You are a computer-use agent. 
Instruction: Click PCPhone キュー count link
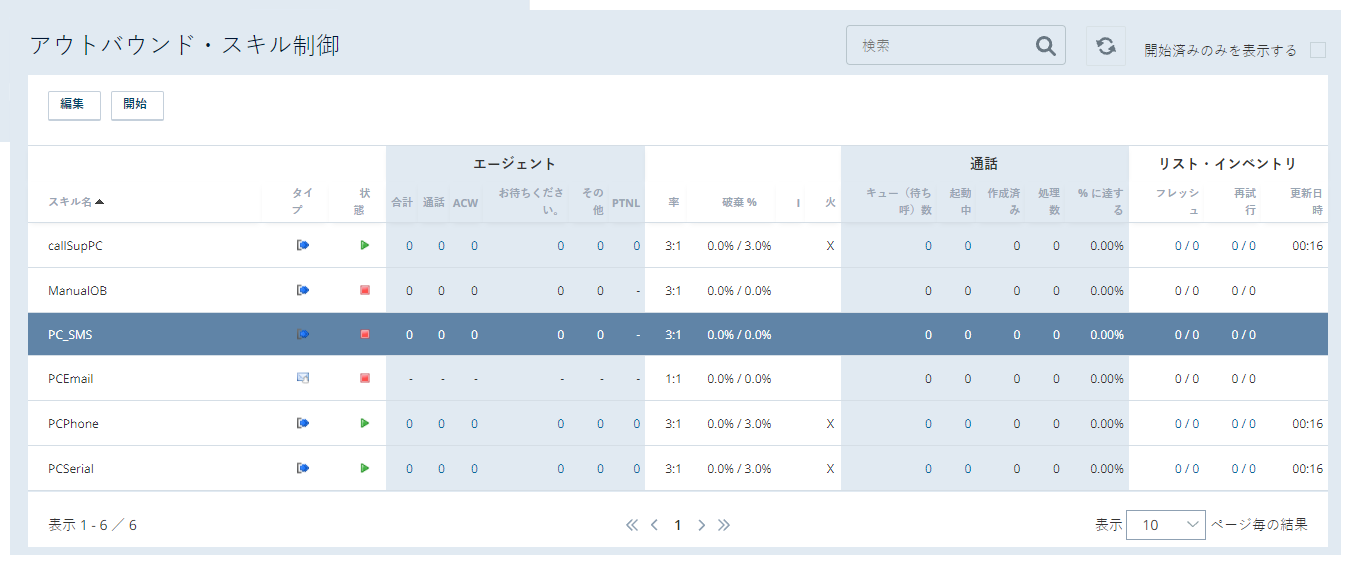pos(928,423)
